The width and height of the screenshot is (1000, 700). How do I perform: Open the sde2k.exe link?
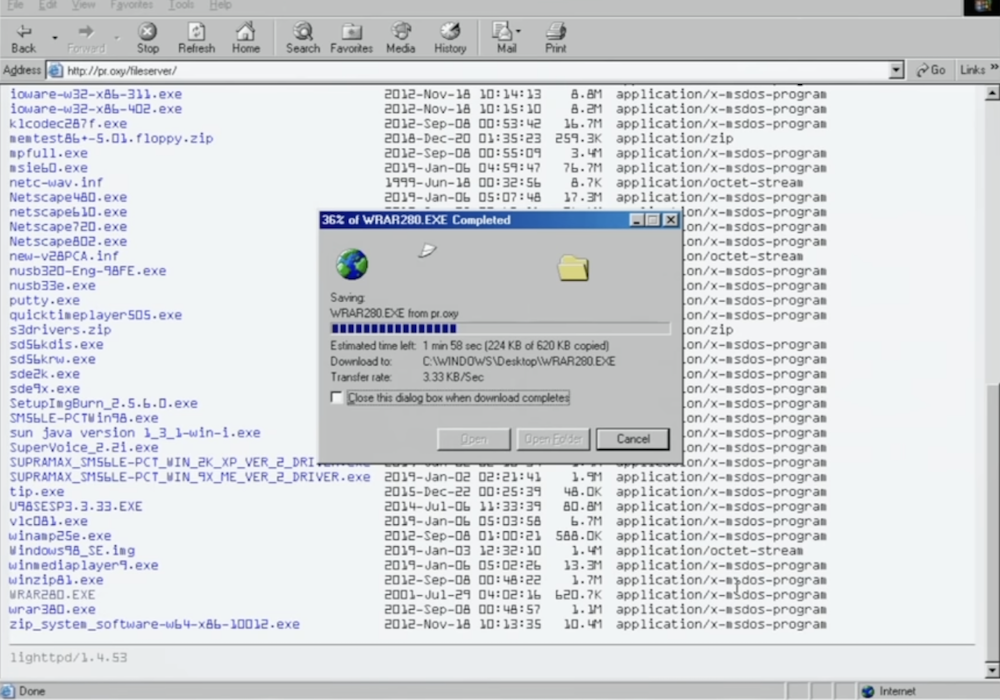[x=44, y=374]
